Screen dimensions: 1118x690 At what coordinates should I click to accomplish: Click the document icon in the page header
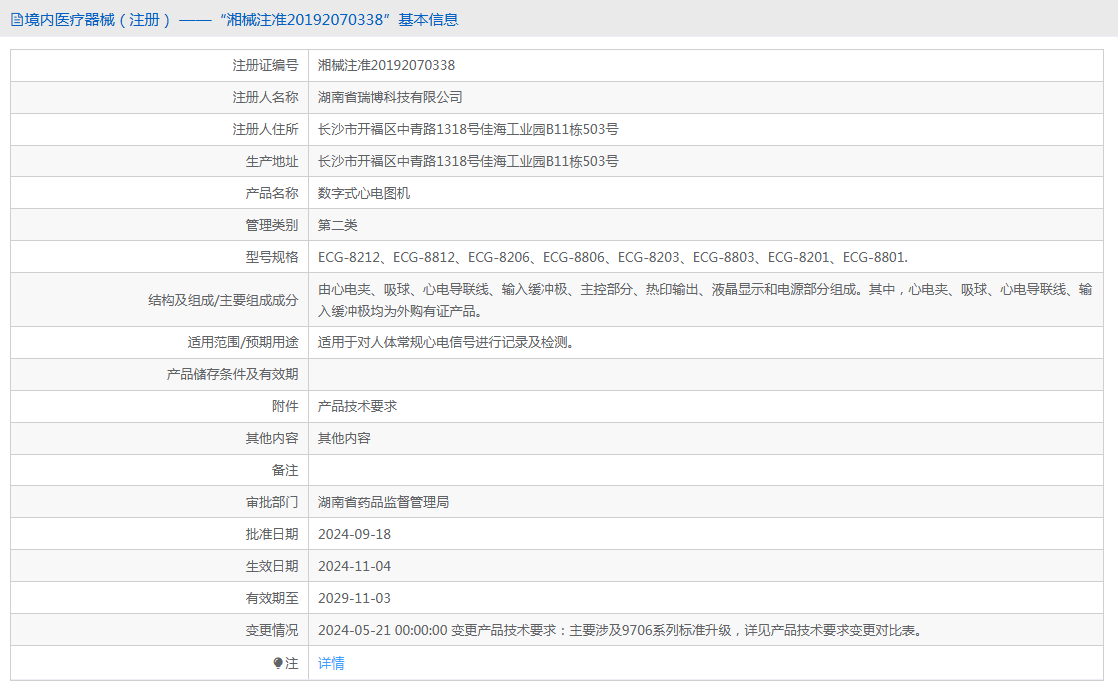(16, 20)
